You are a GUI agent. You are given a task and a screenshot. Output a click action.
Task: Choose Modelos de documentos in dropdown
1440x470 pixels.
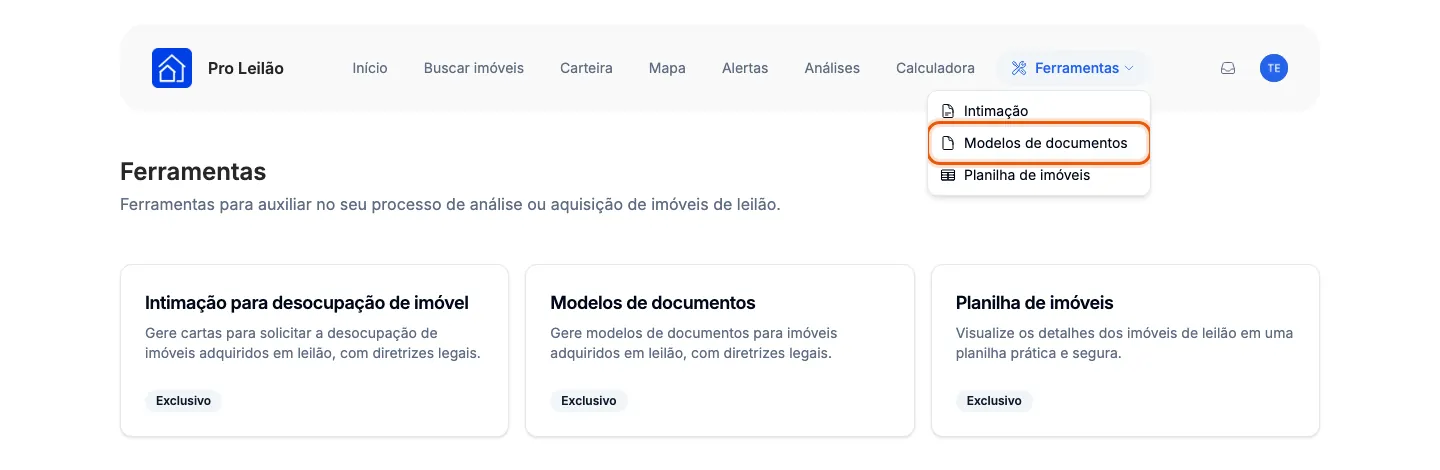(1039, 143)
